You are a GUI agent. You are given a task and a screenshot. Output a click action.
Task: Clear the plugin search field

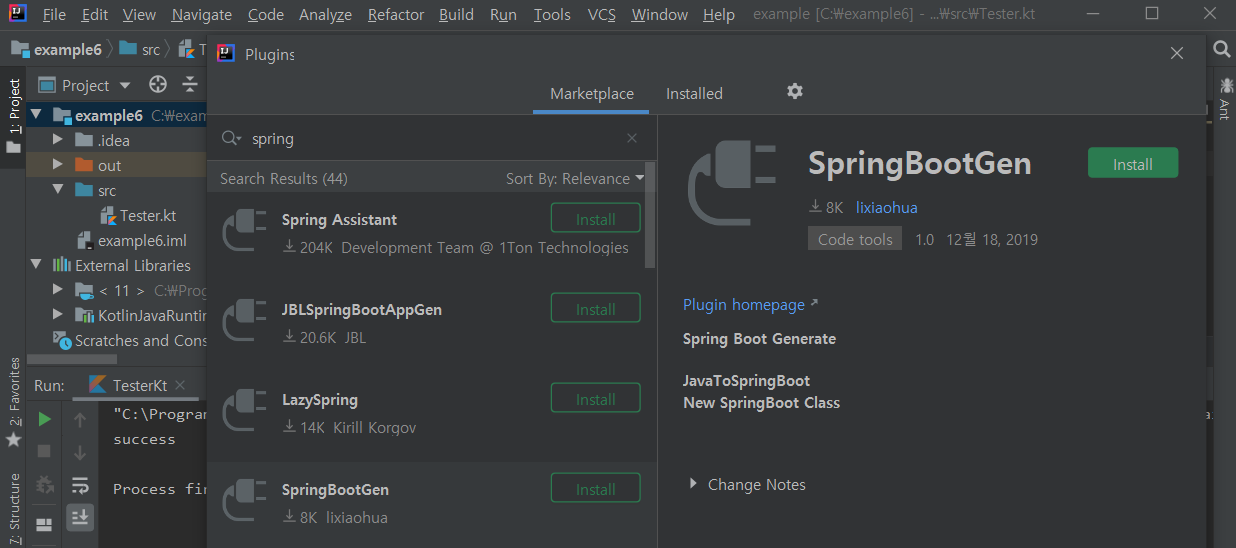(x=632, y=139)
